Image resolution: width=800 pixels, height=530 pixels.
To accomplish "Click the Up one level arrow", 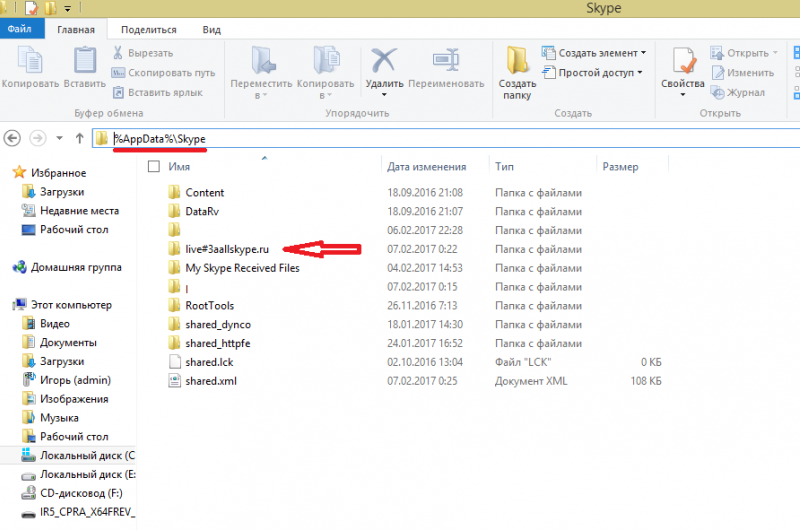I will tap(79, 138).
